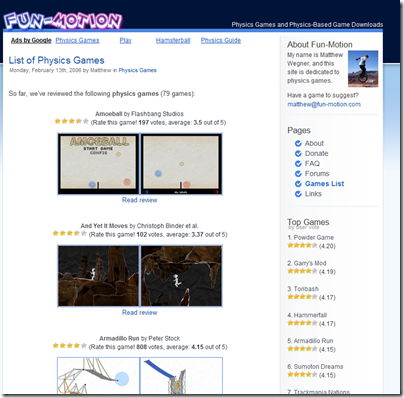This screenshot has height=398, width=404.
Task: Click Powder Game star rating
Action: [302, 245]
